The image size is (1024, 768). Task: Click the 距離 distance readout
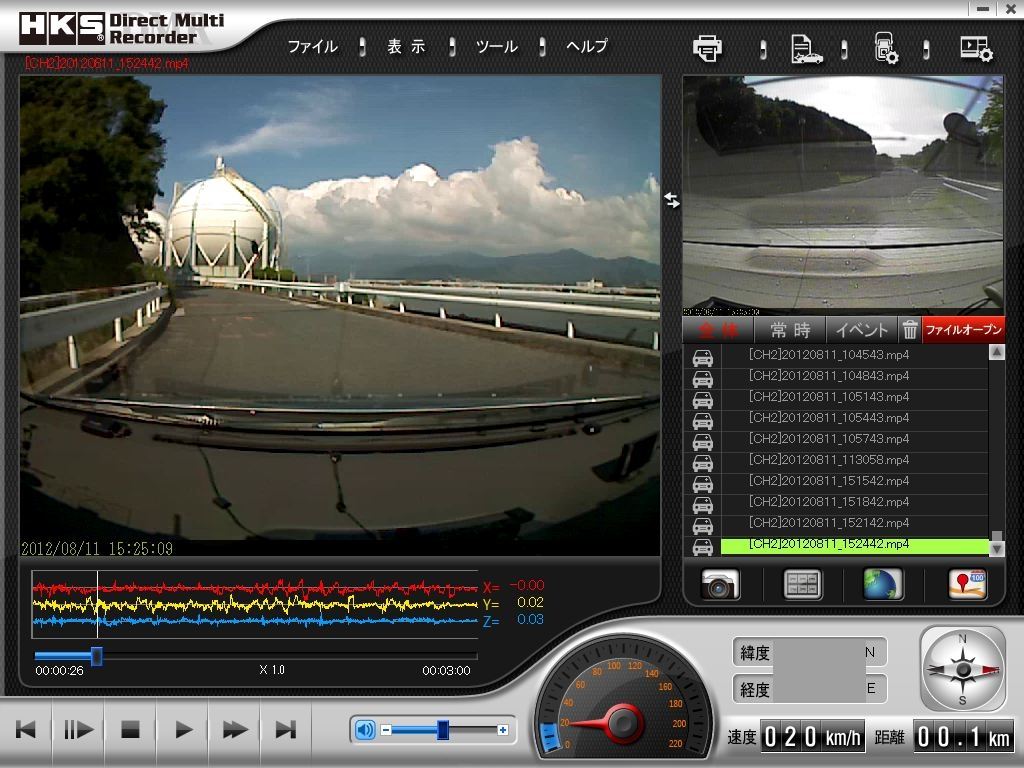(x=963, y=737)
